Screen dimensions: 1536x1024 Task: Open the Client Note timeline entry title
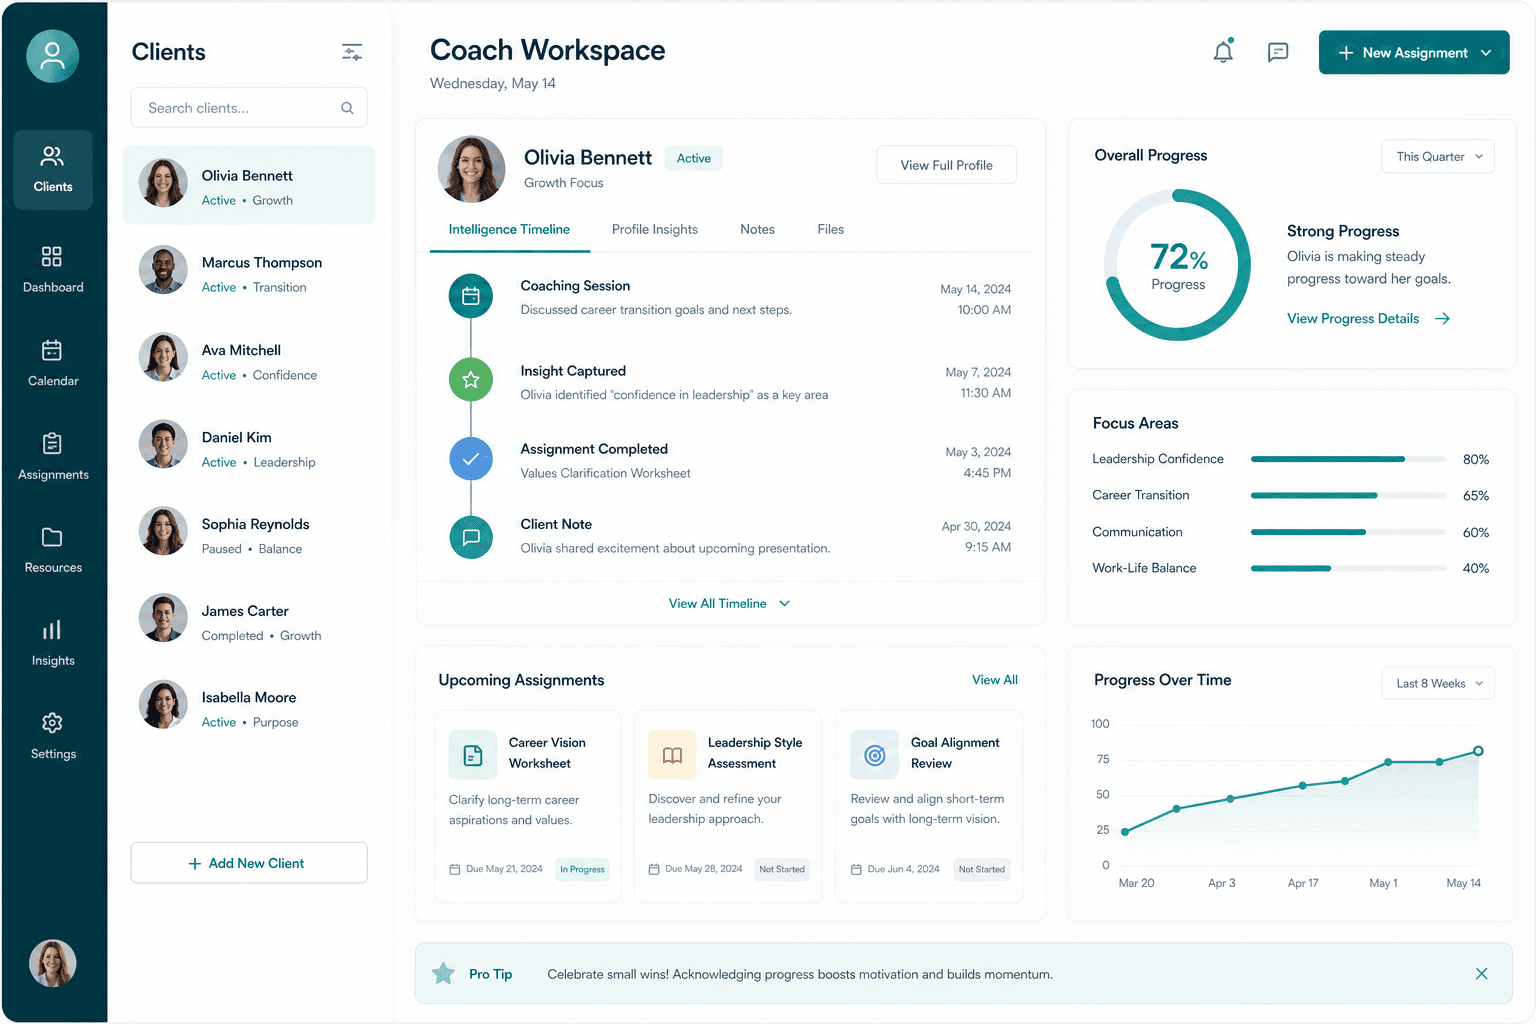556,525
